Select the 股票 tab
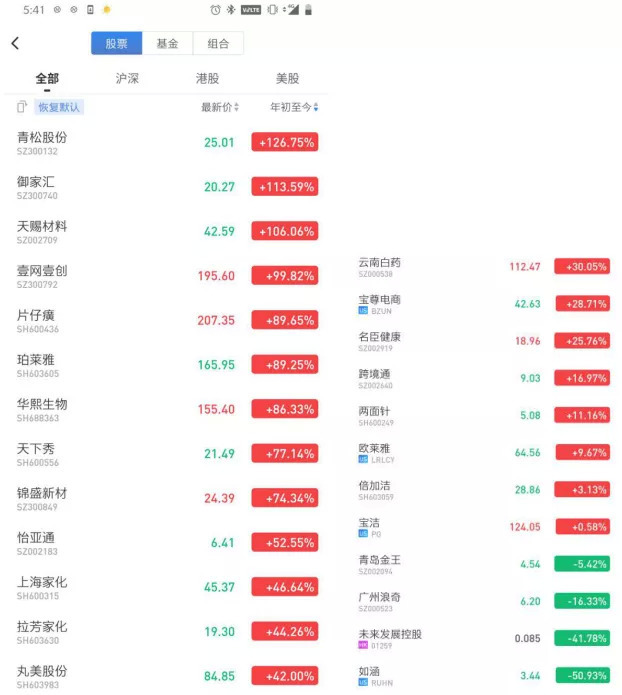This screenshot has width=622, height=695. 117,43
